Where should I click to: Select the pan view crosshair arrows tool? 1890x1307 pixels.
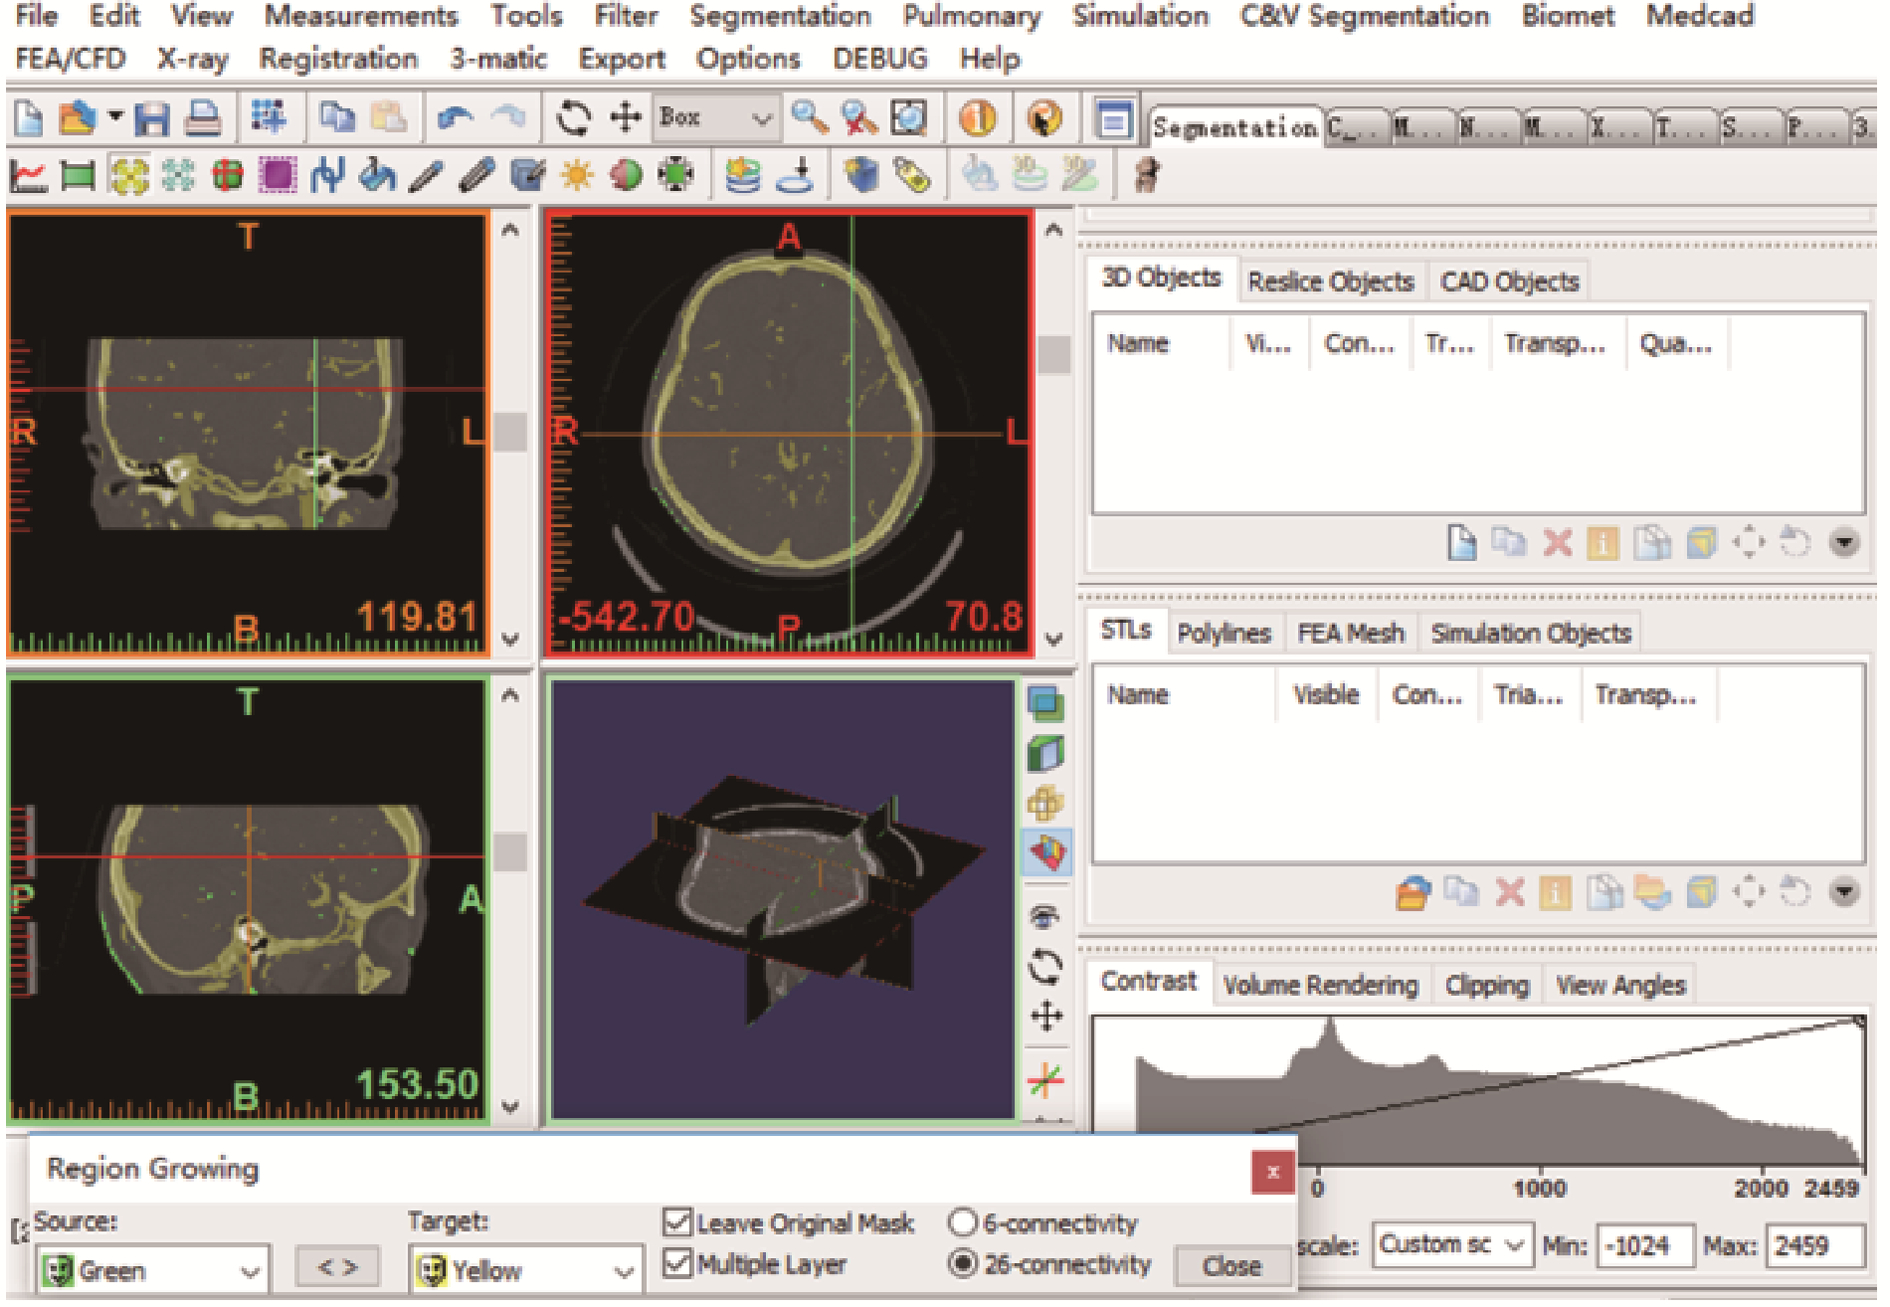point(626,119)
